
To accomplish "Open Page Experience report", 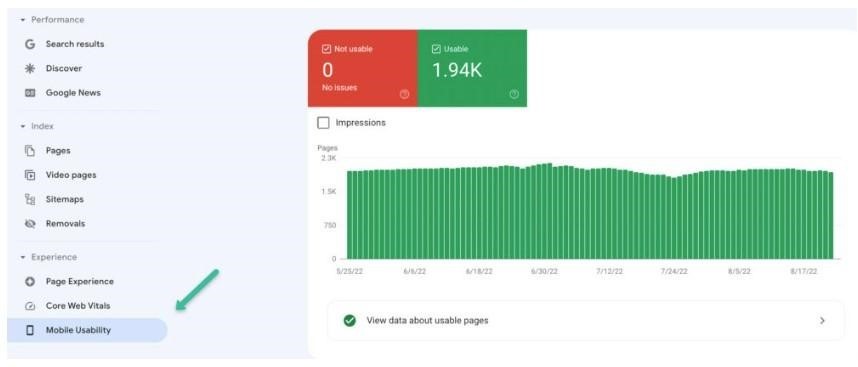I will coord(80,282).
